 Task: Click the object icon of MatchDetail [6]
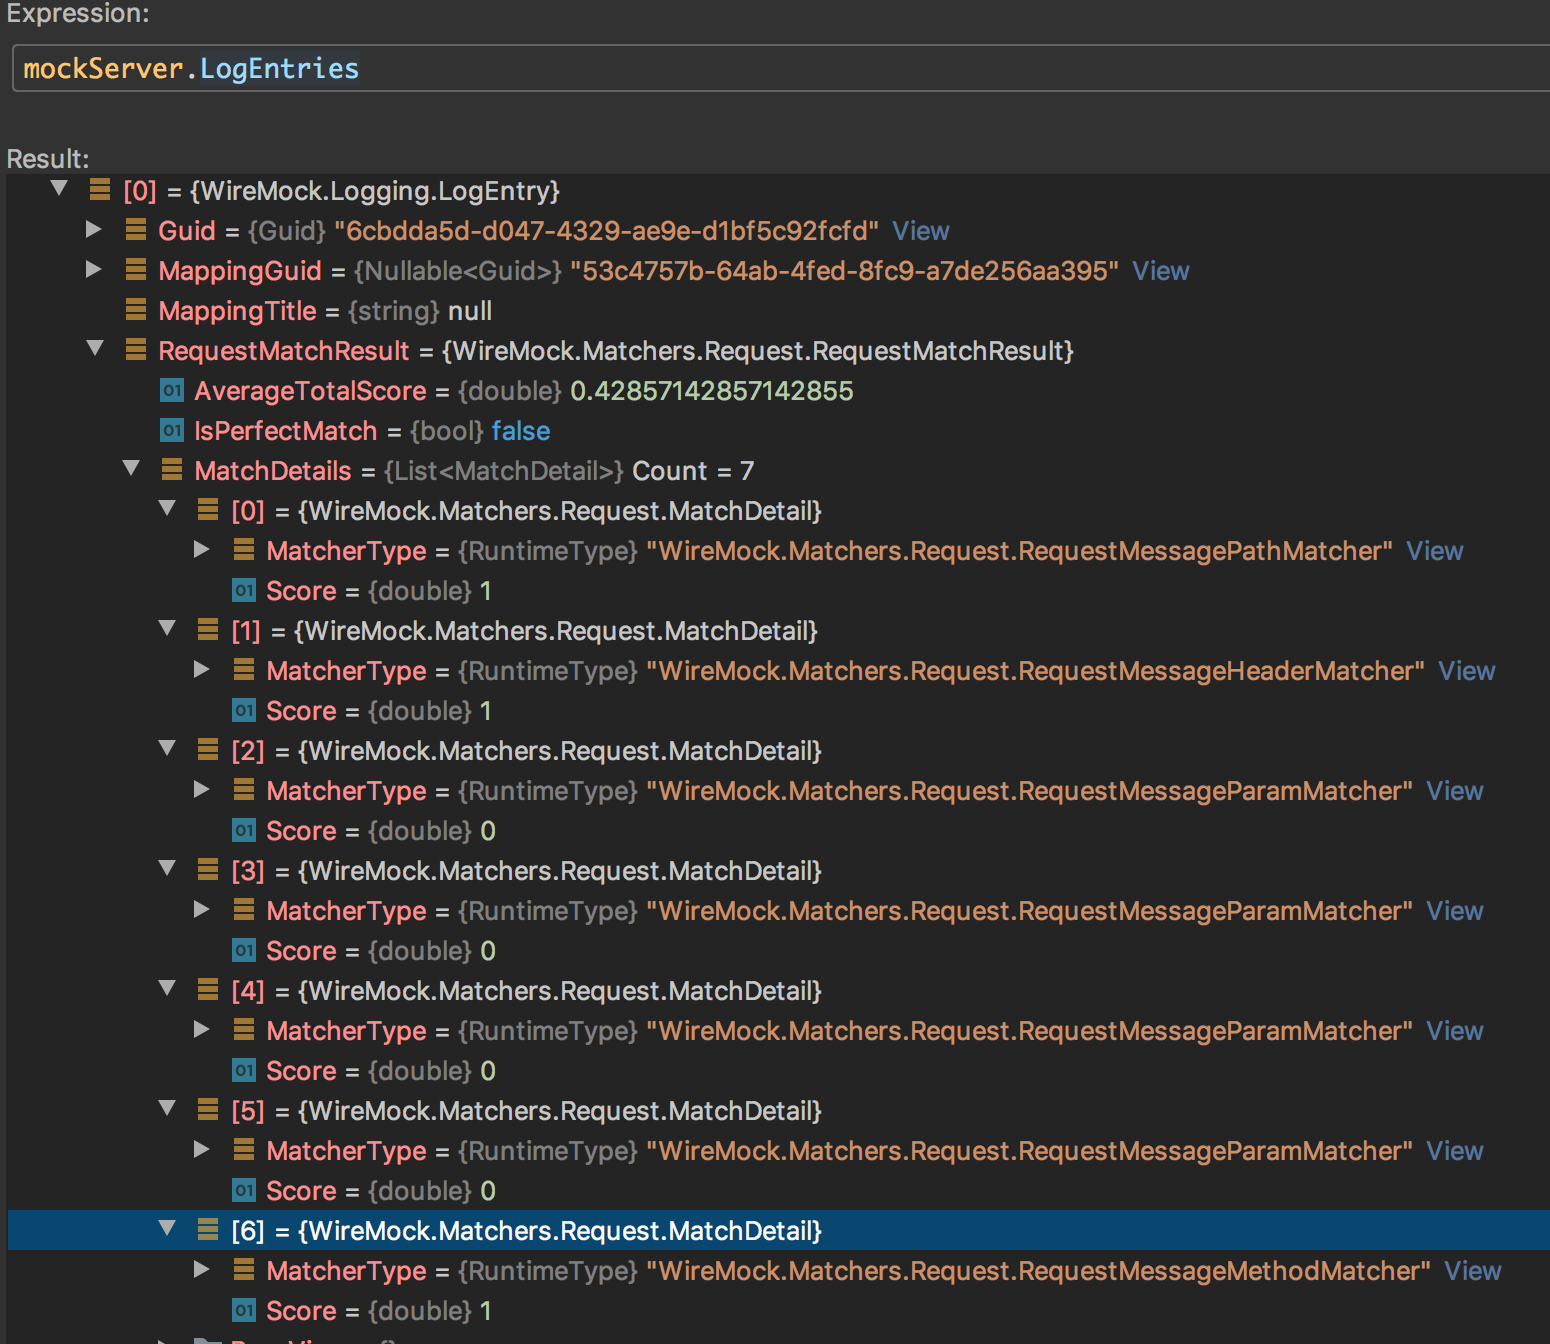coord(208,1230)
